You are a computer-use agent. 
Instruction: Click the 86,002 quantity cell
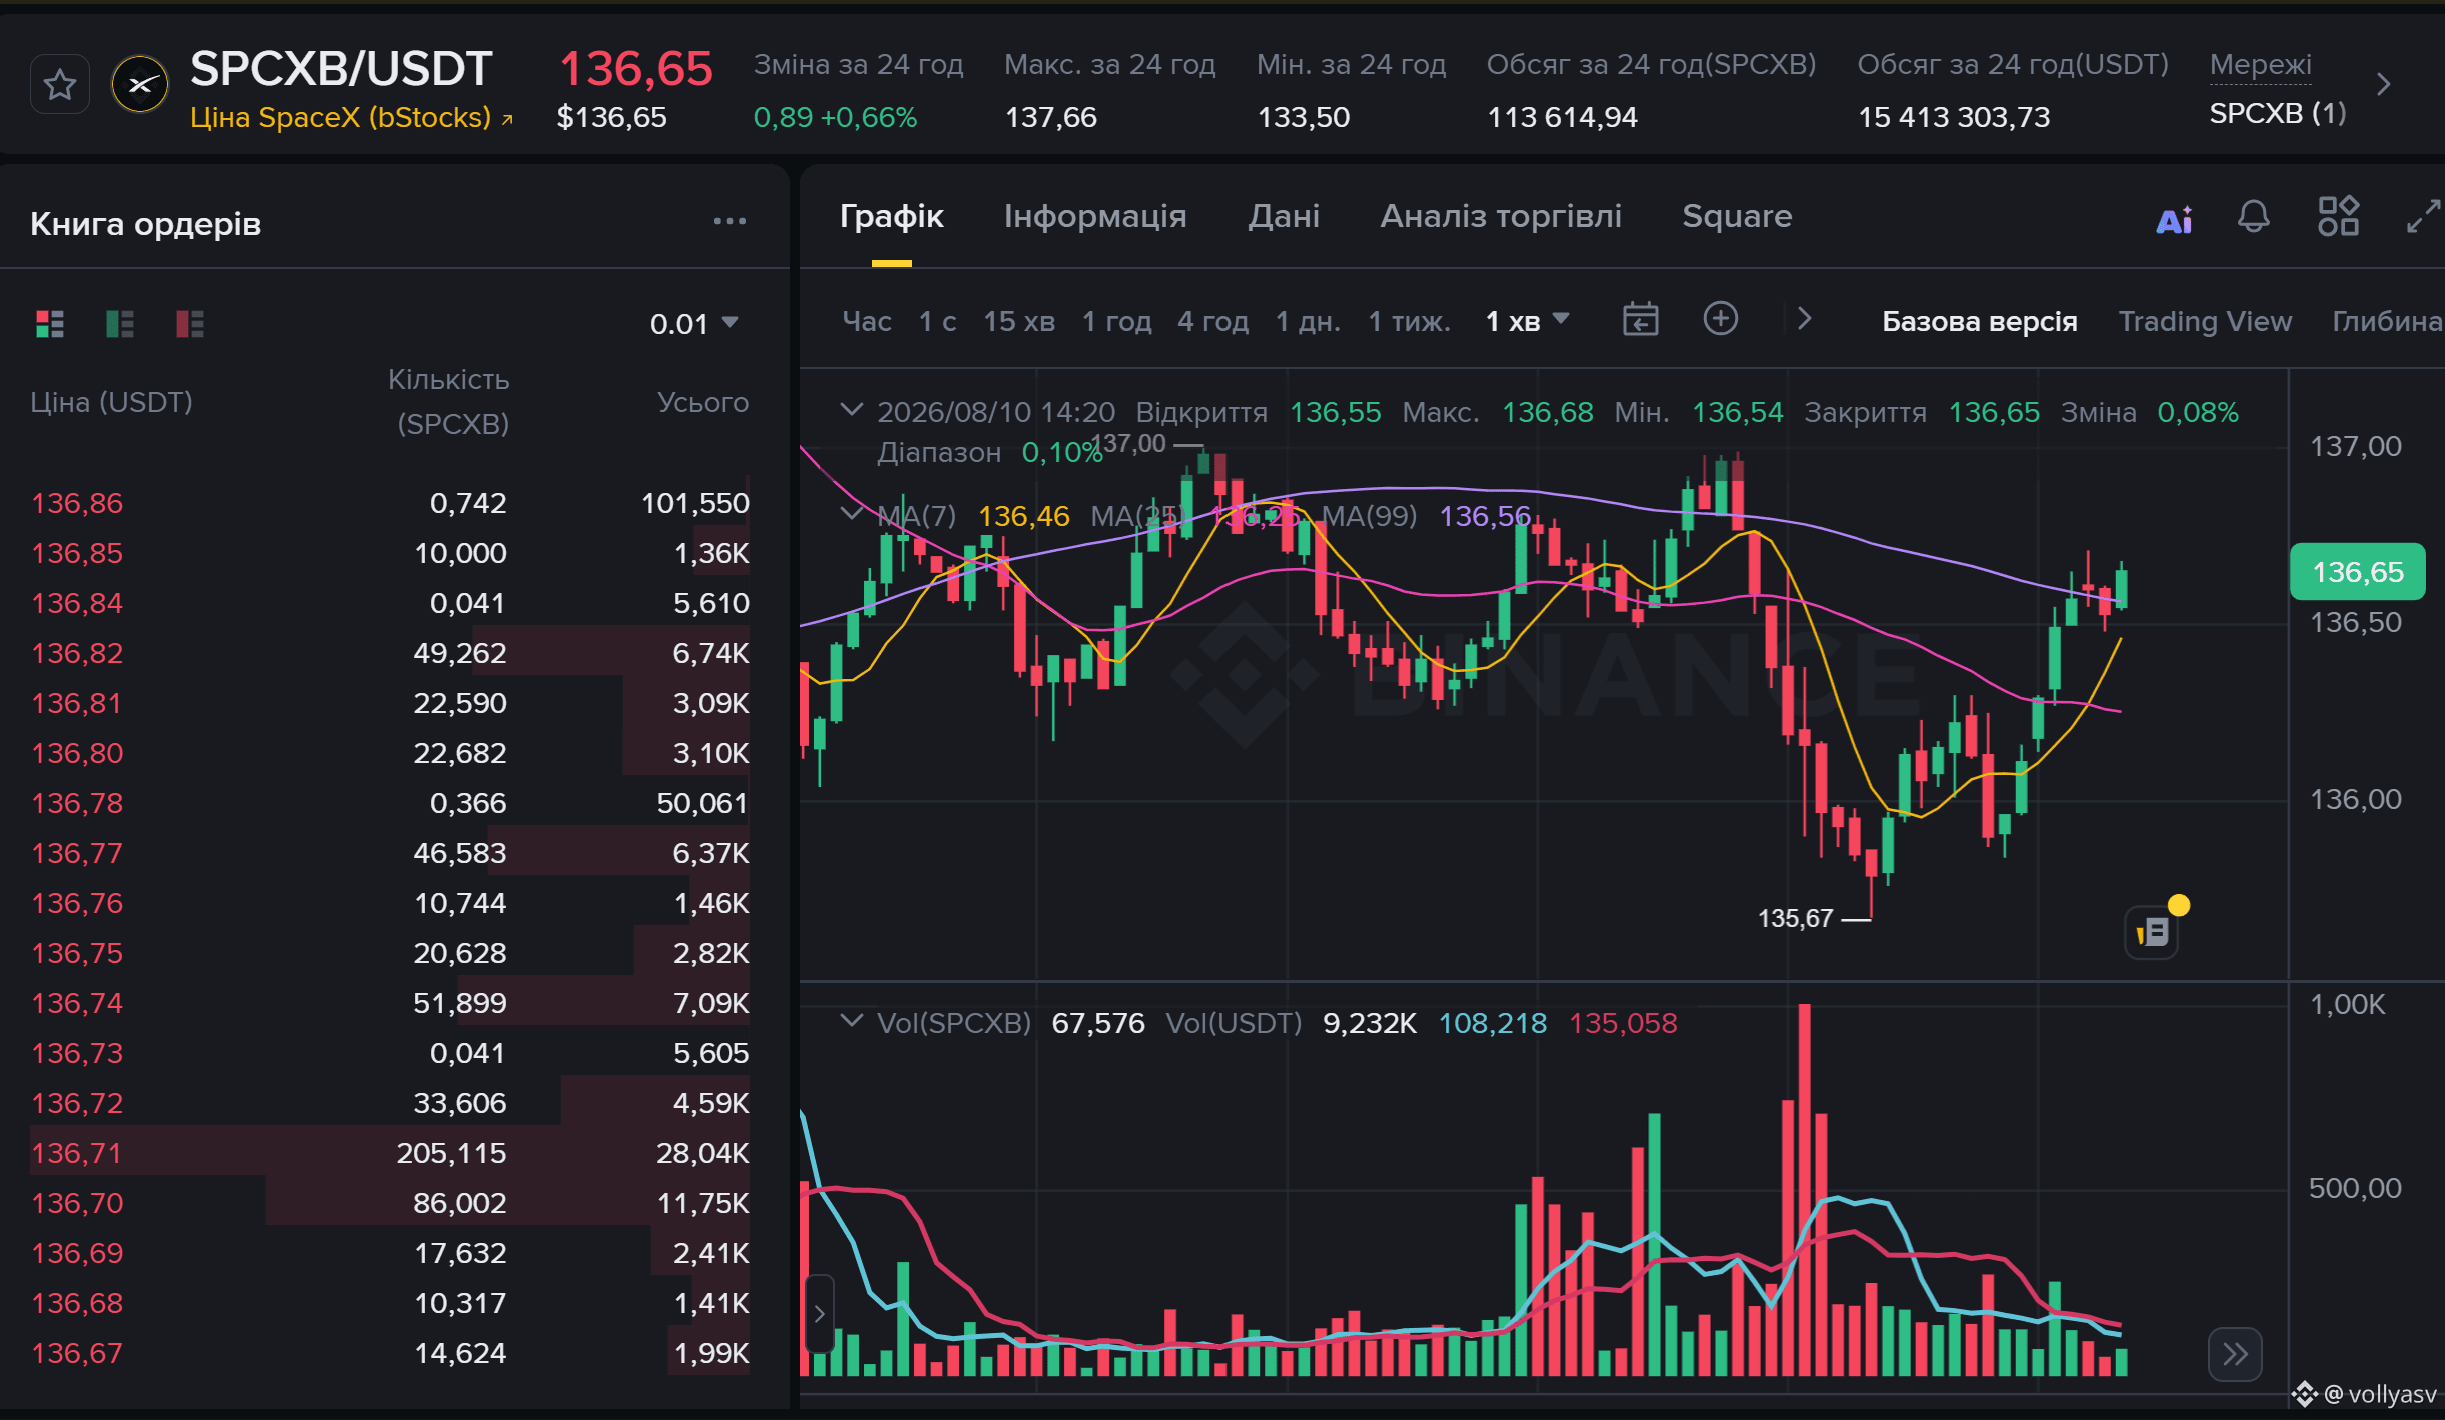(460, 1203)
